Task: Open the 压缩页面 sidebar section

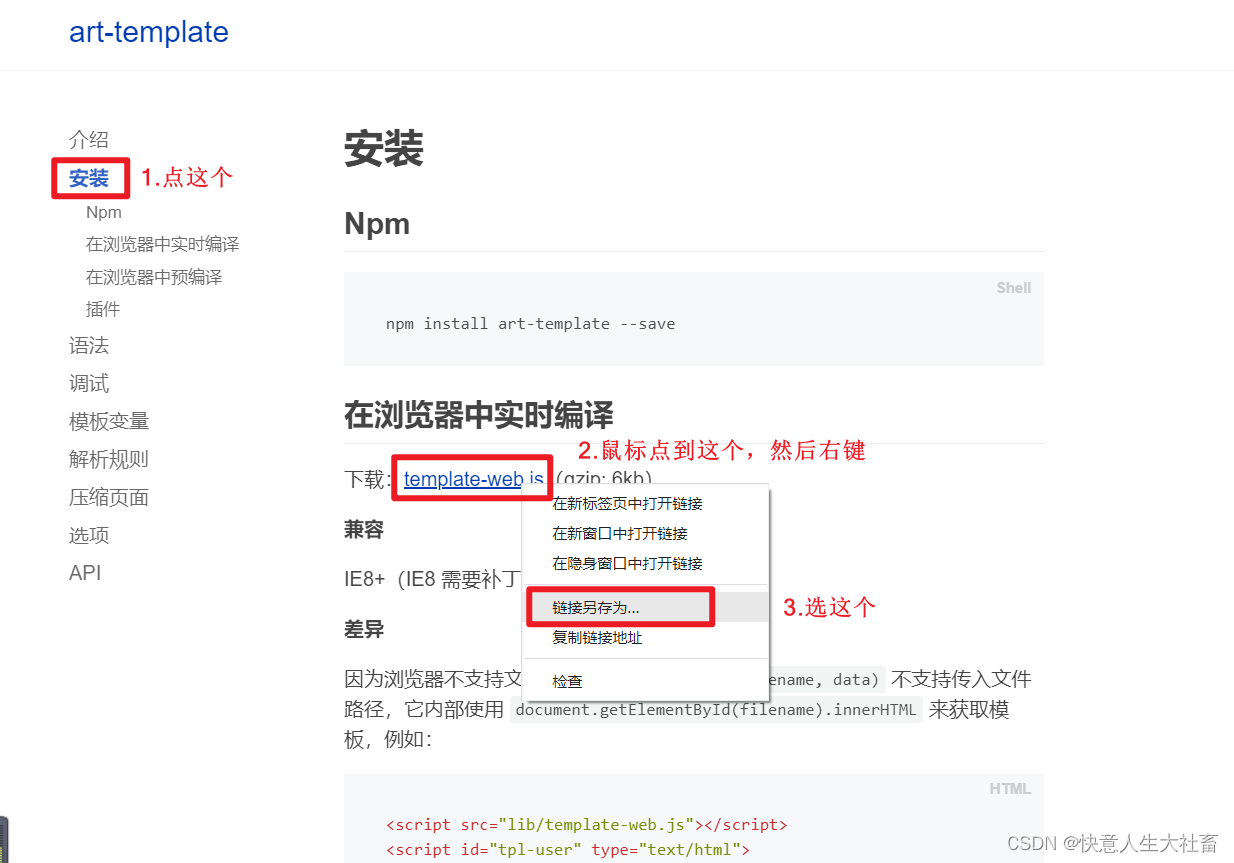Action: pyautogui.click(x=109, y=498)
